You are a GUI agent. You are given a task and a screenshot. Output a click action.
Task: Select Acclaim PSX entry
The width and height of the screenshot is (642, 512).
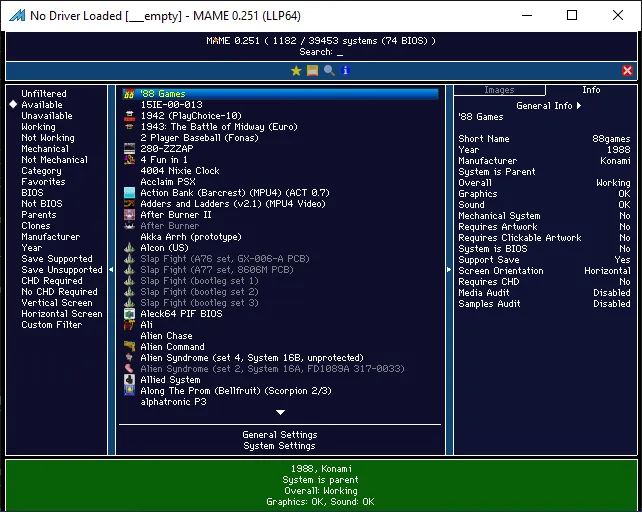coord(168,182)
